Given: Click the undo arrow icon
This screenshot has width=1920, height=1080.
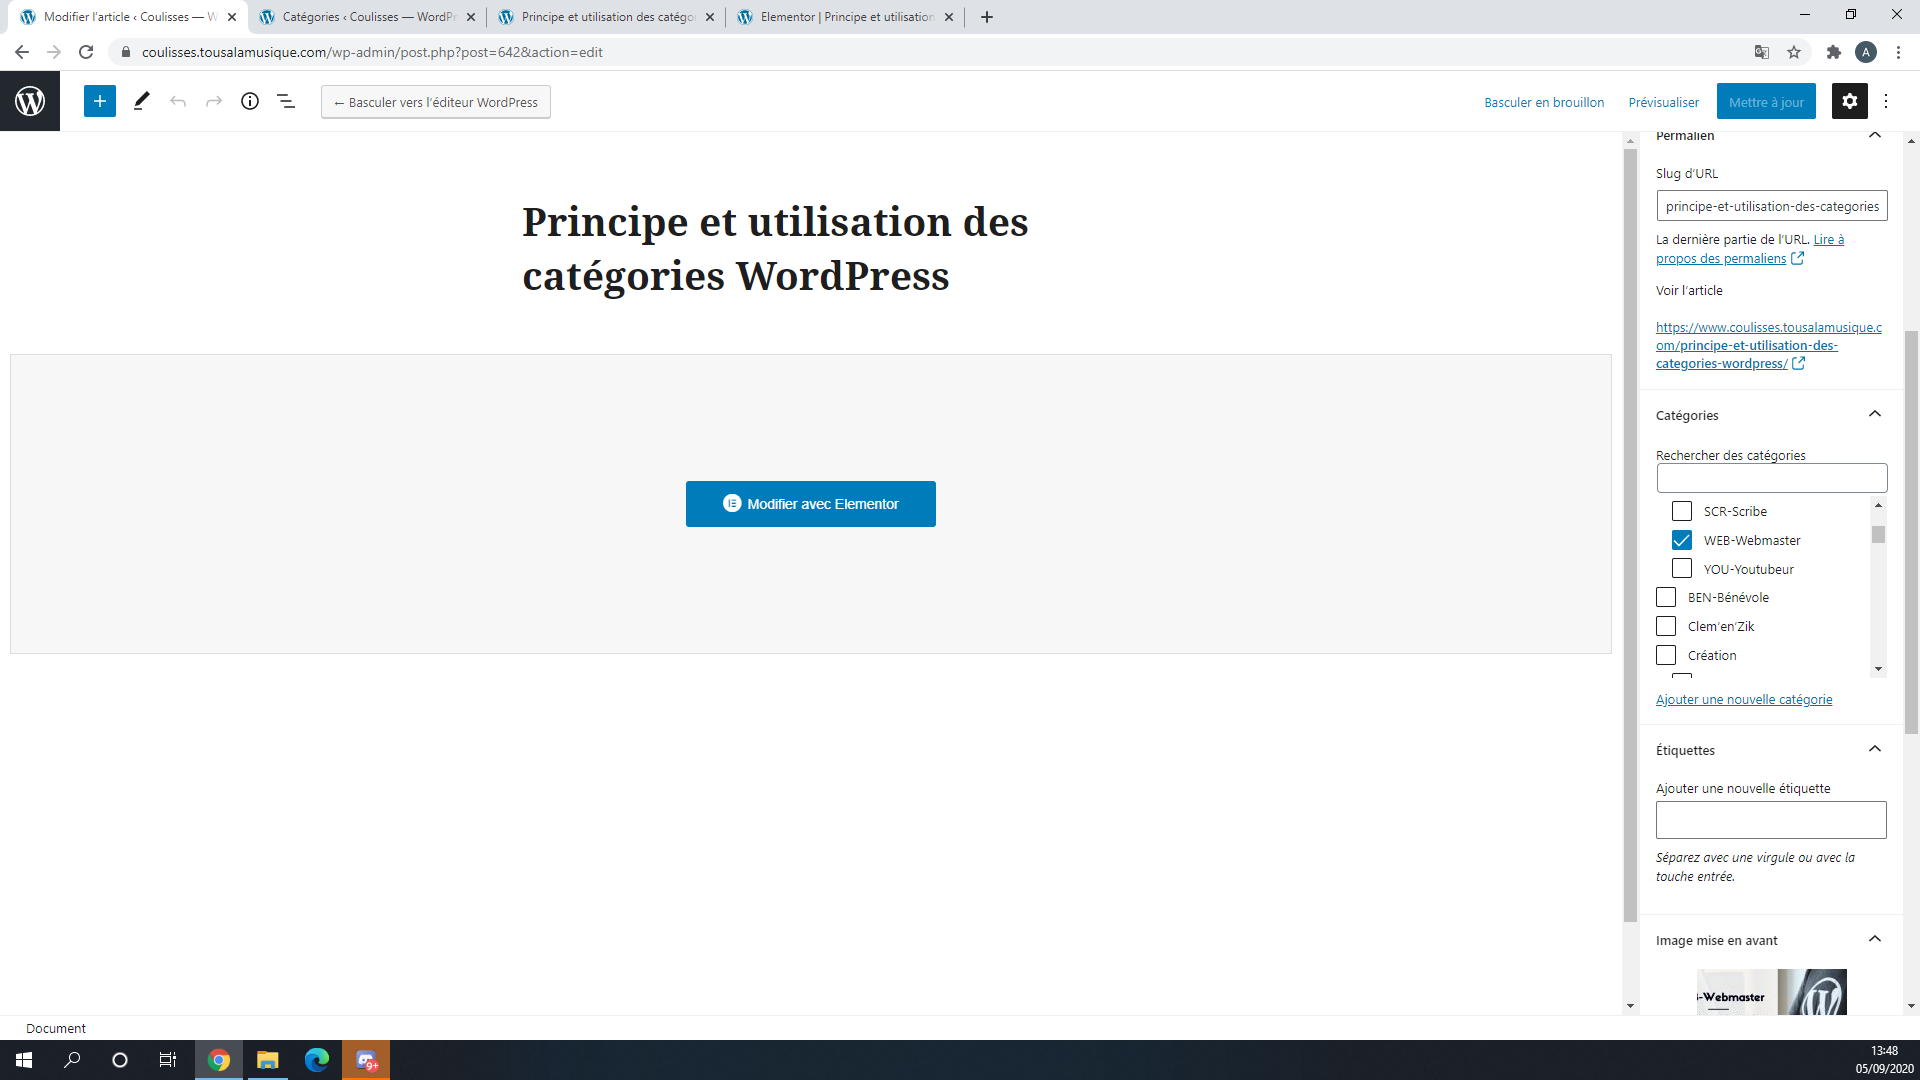Looking at the screenshot, I should pyautogui.click(x=178, y=101).
